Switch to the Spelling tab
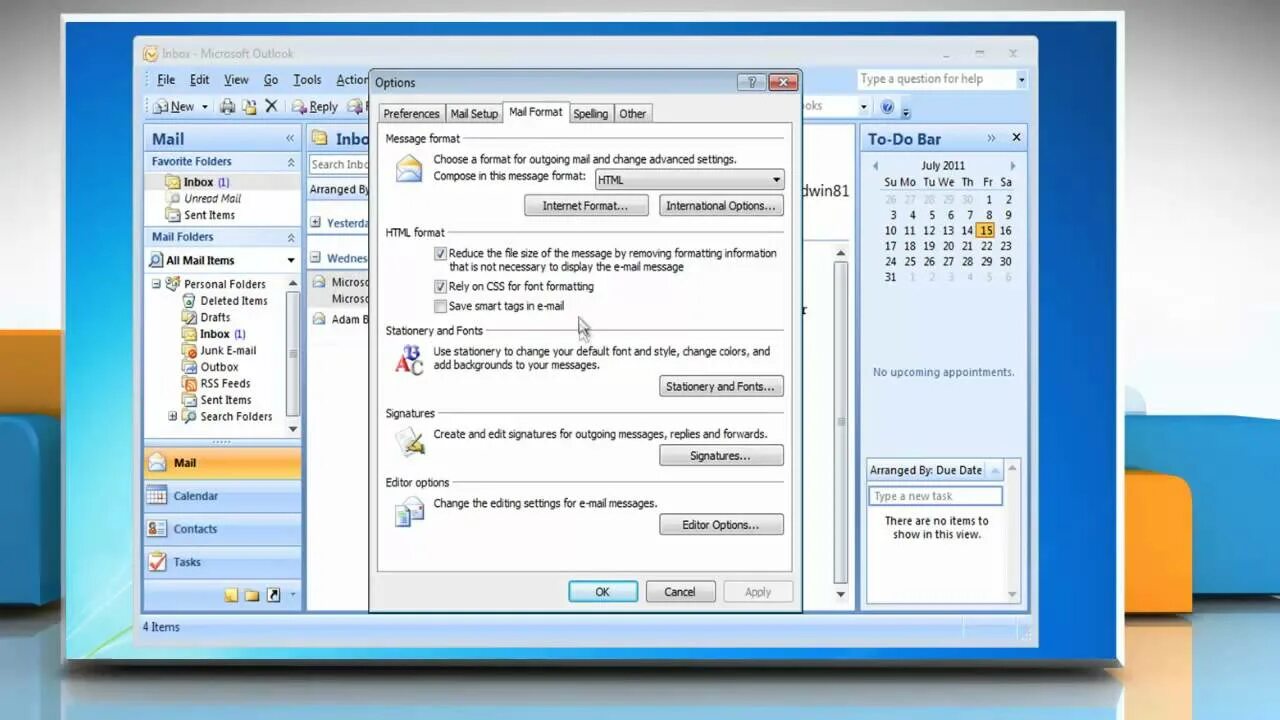Viewport: 1280px width, 720px height. 590,114
